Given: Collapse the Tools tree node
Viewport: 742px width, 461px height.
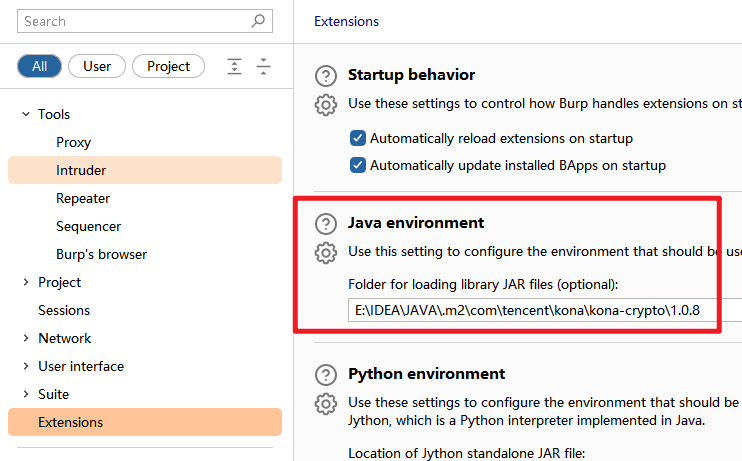Looking at the screenshot, I should tap(26, 114).
